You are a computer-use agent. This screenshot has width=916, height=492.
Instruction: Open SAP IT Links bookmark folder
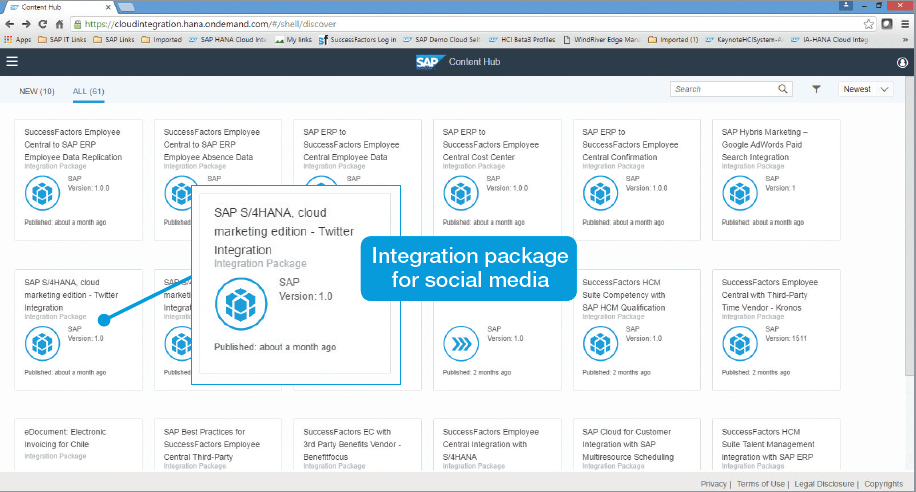pos(62,40)
